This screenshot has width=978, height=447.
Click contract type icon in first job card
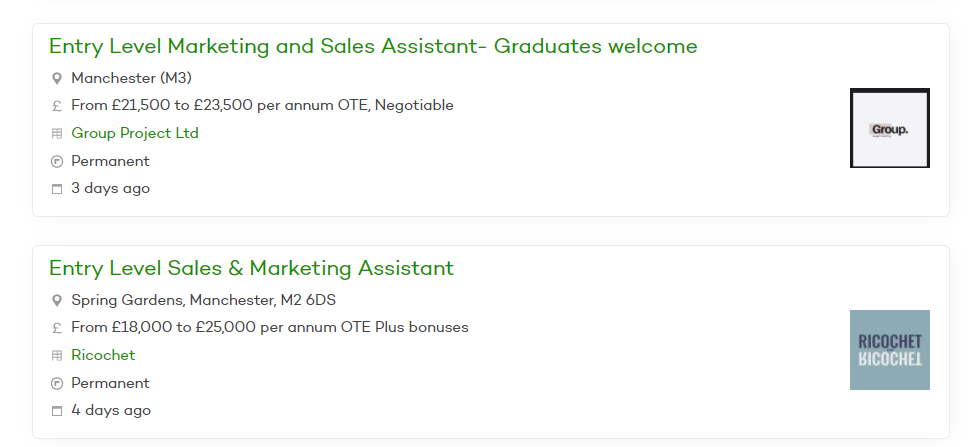tap(57, 162)
